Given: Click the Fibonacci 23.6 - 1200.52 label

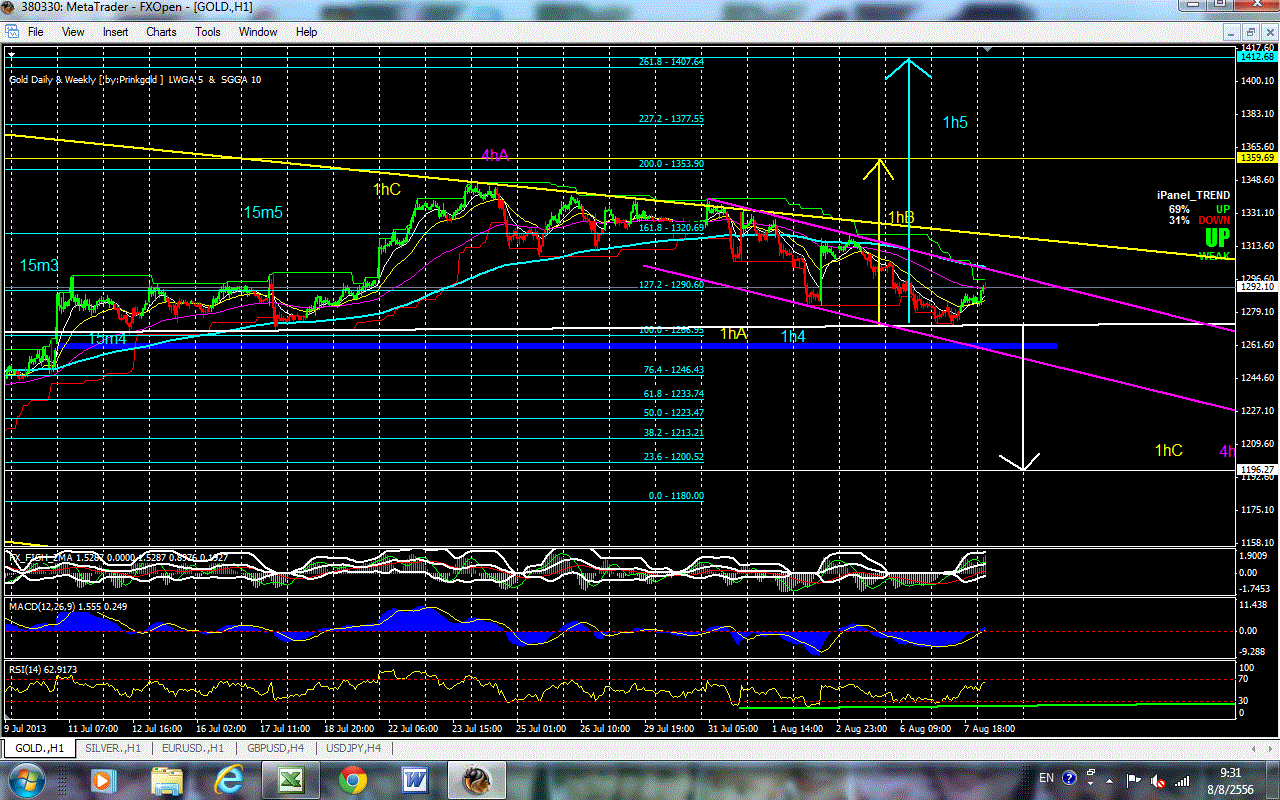Looking at the screenshot, I should click(x=673, y=457).
